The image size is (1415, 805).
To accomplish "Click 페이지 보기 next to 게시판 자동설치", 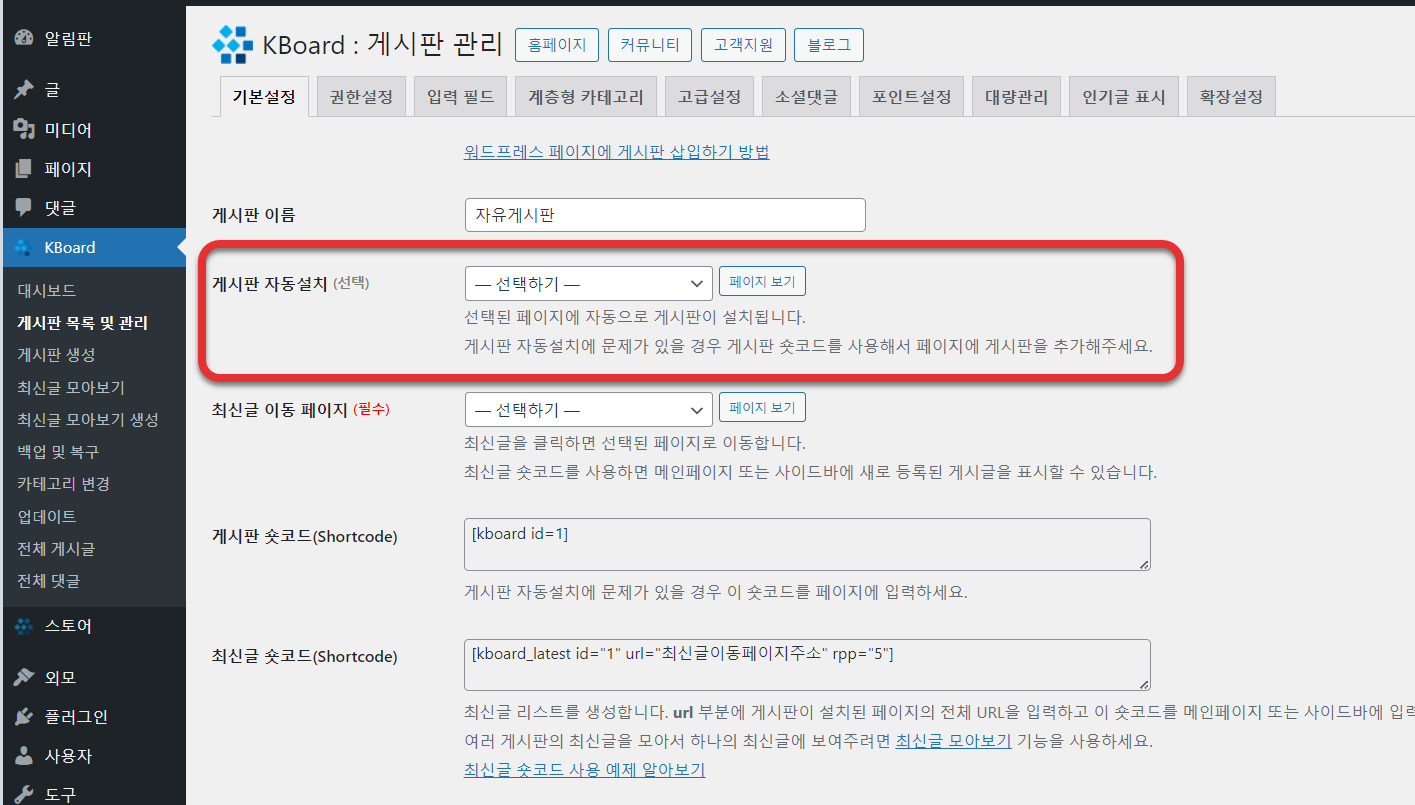I will tap(762, 282).
